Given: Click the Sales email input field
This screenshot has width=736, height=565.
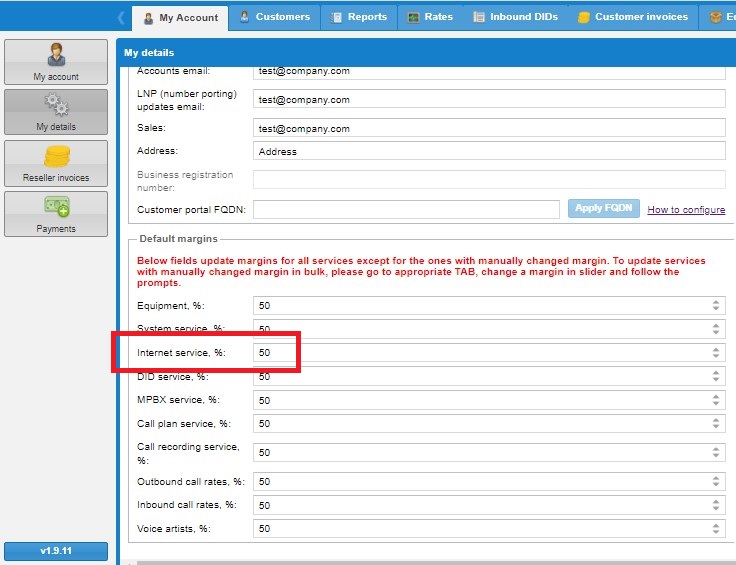Looking at the screenshot, I should click(x=489, y=128).
